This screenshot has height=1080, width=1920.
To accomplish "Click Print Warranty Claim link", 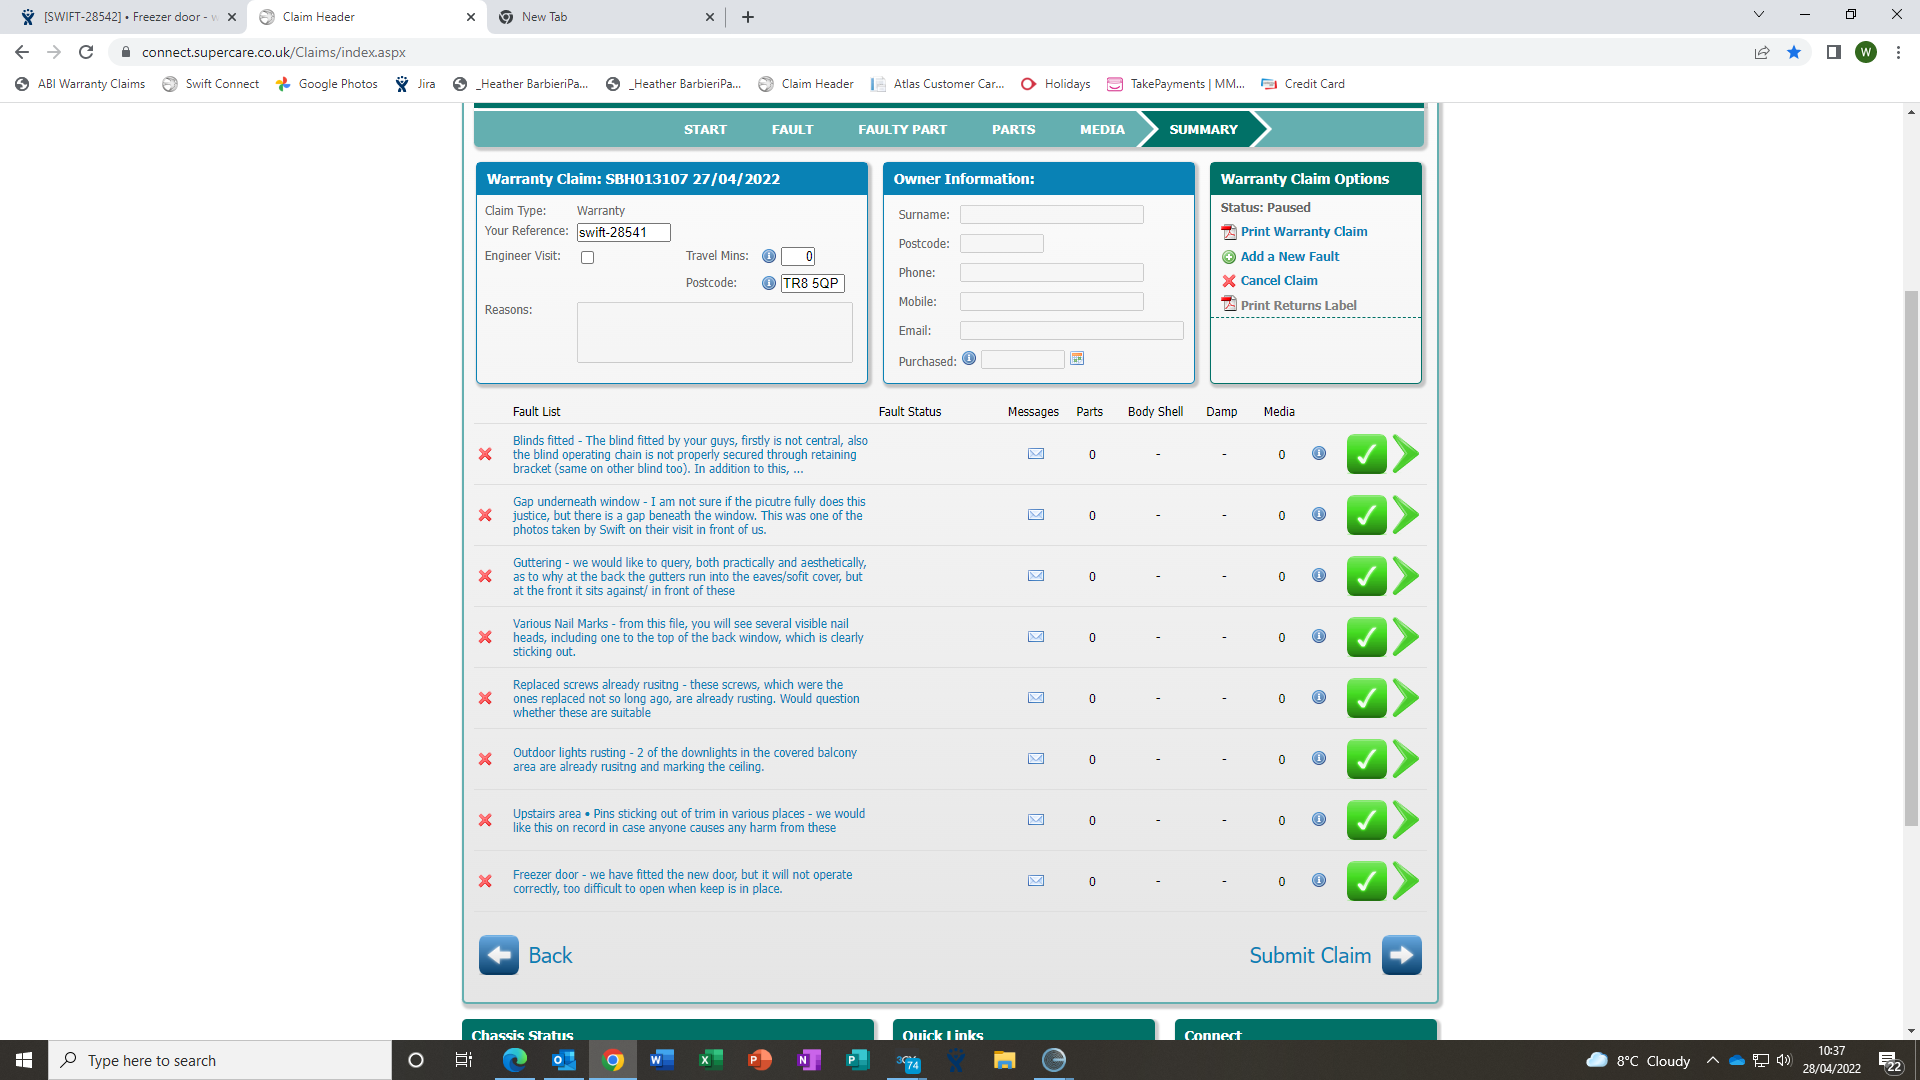I will (1303, 232).
